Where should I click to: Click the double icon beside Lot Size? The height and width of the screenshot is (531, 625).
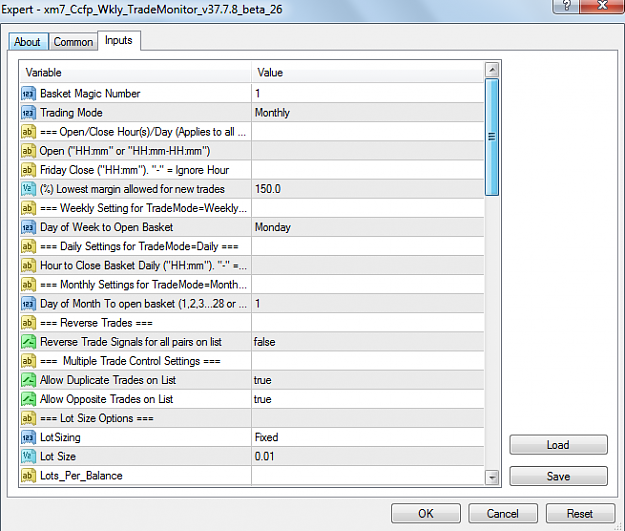click(x=28, y=457)
